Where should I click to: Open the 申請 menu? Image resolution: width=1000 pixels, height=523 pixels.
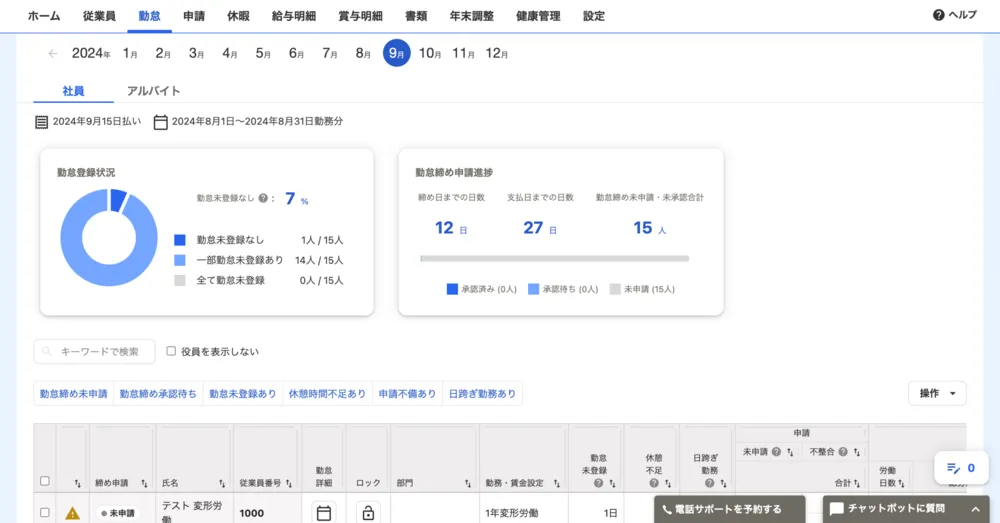point(194,16)
